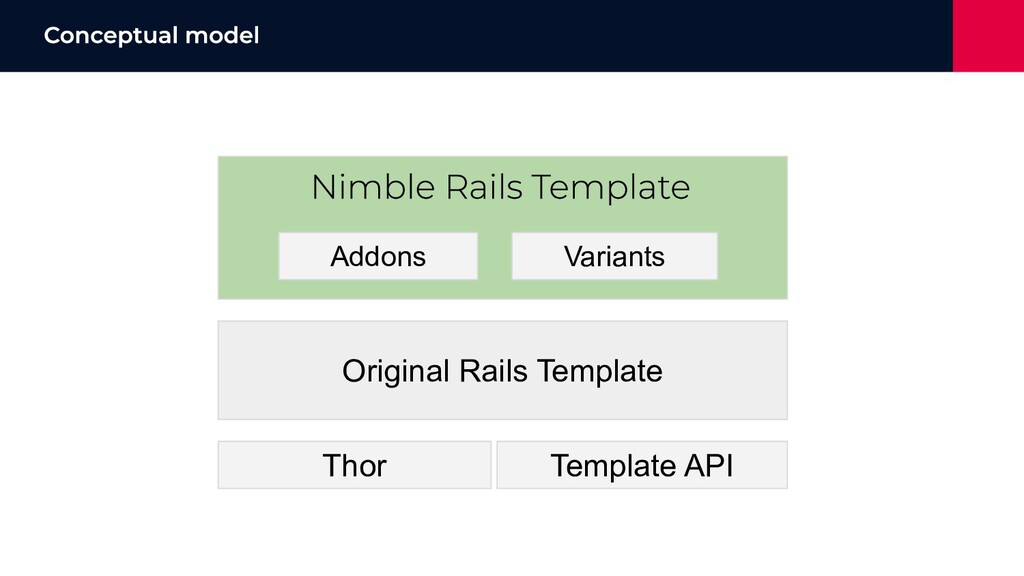This screenshot has width=1024, height=576.
Task: Click word Template in Original Rails Template
Action: coord(600,372)
